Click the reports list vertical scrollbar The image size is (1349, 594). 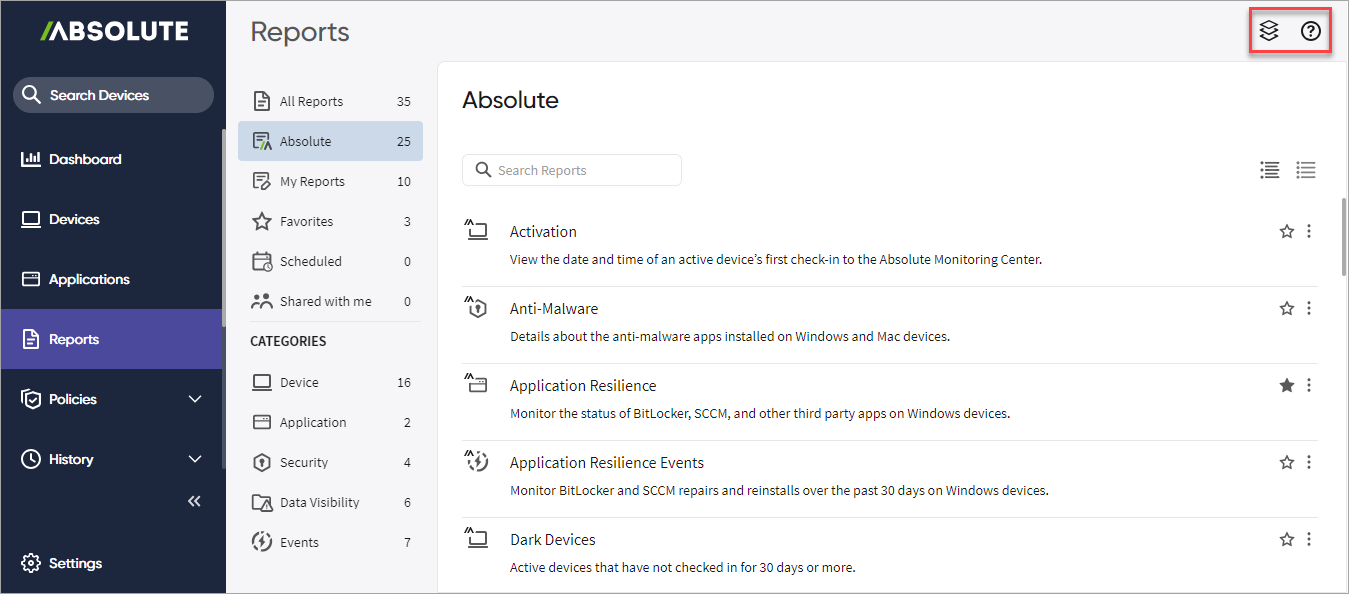[1343, 237]
